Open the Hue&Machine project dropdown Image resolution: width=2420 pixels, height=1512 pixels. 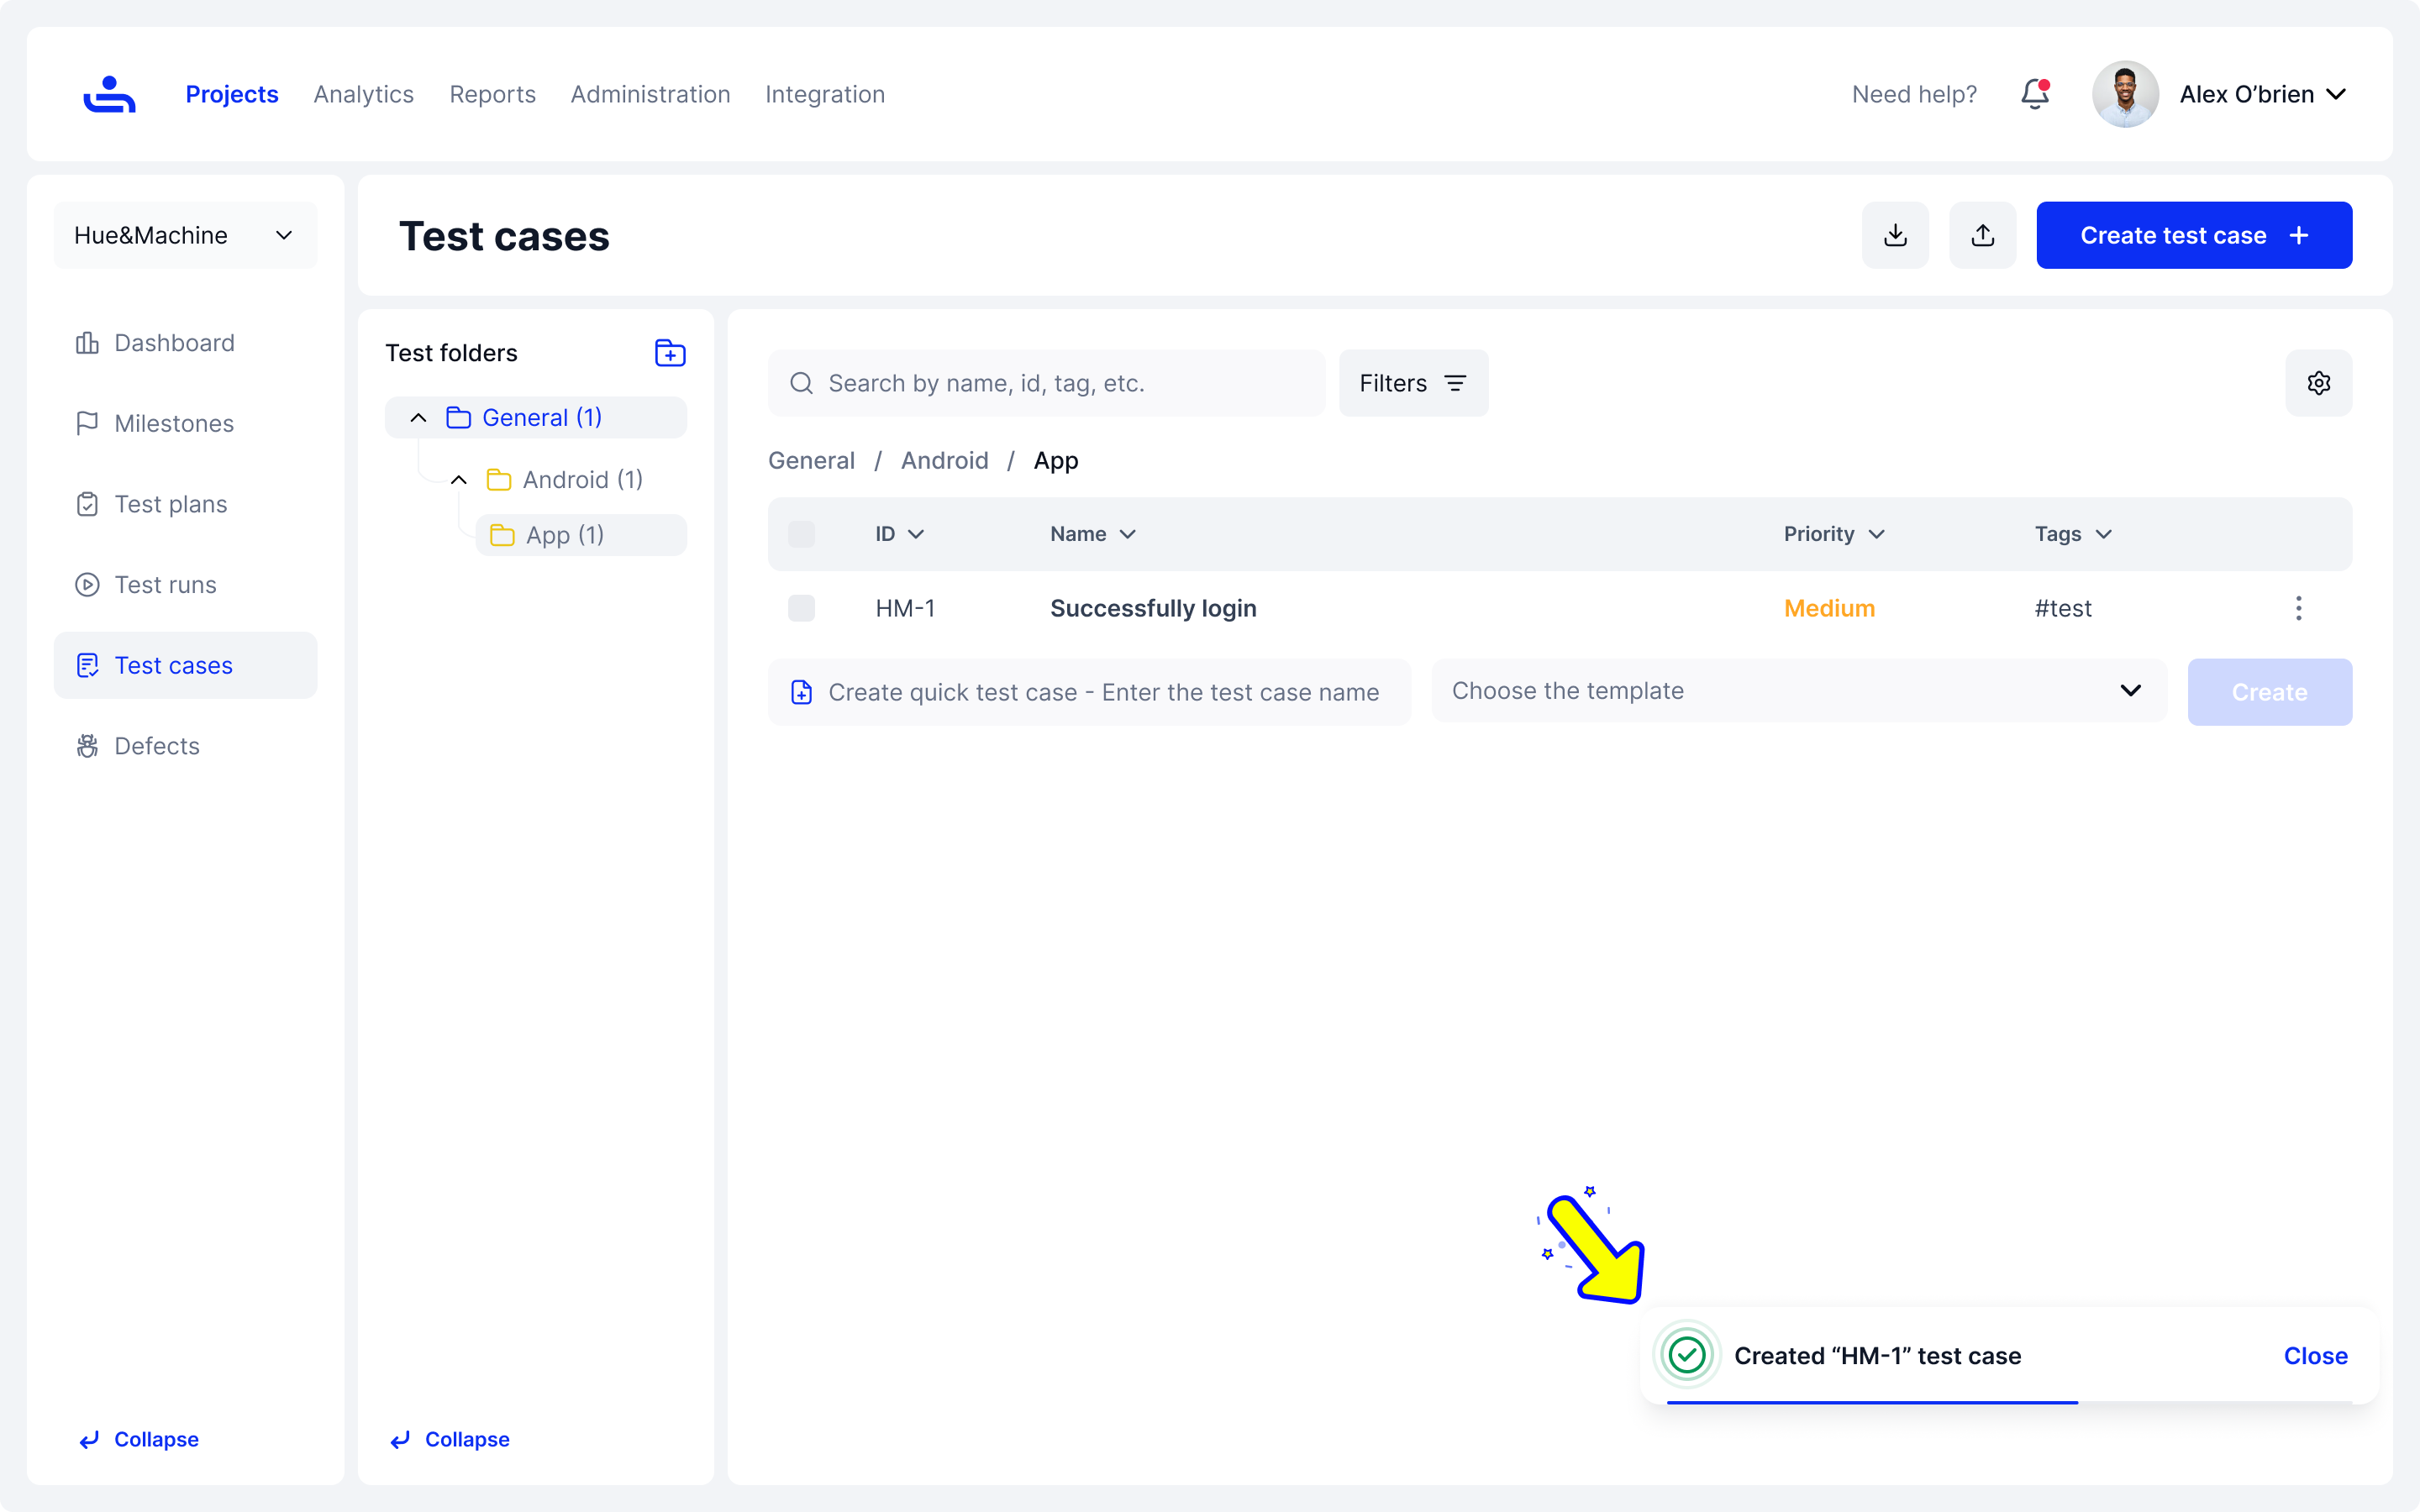tap(185, 235)
